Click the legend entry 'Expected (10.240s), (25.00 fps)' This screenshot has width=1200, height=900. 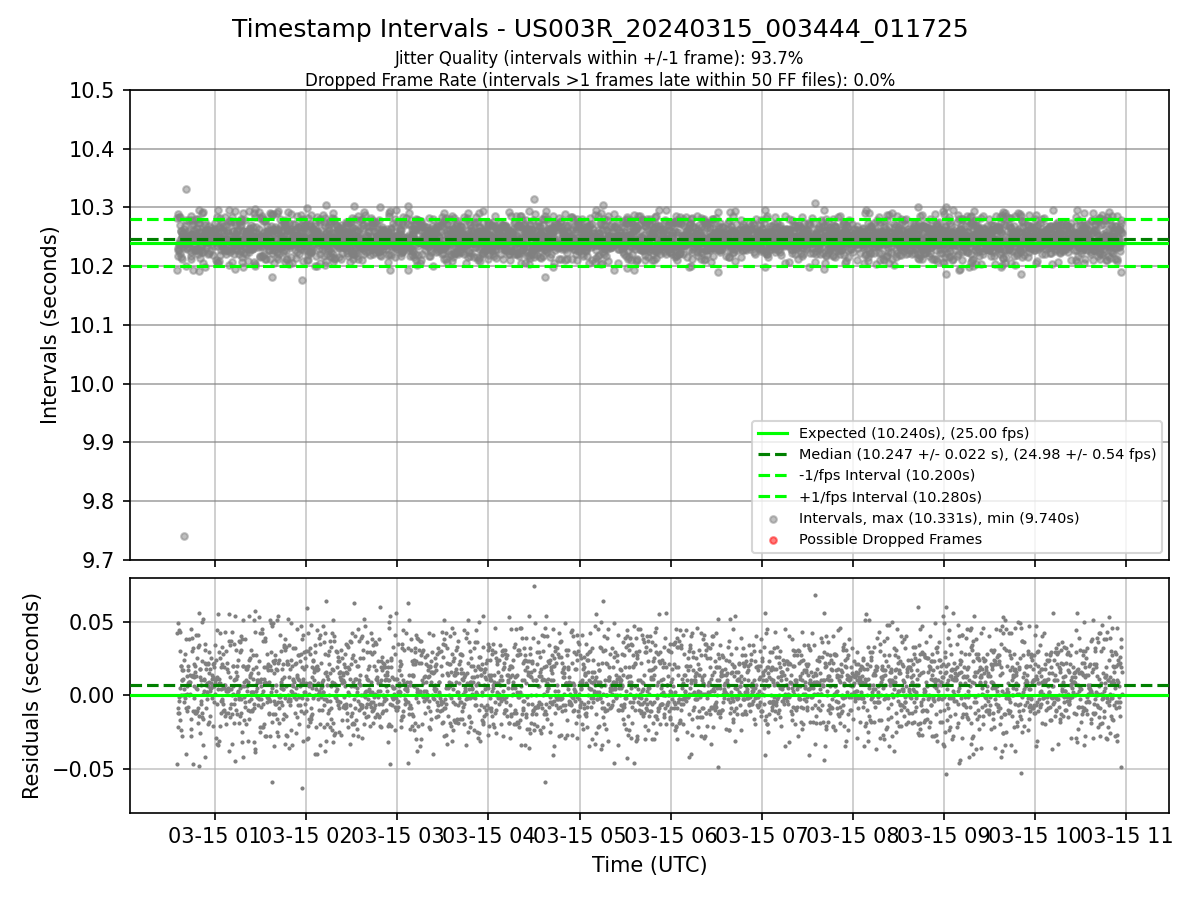click(x=914, y=433)
